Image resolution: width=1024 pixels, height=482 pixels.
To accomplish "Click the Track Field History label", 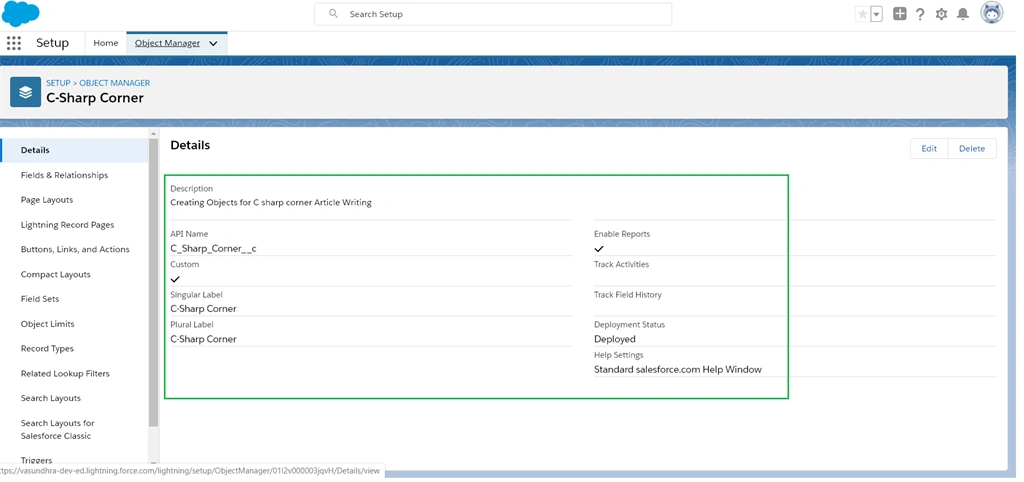I will [x=628, y=295].
